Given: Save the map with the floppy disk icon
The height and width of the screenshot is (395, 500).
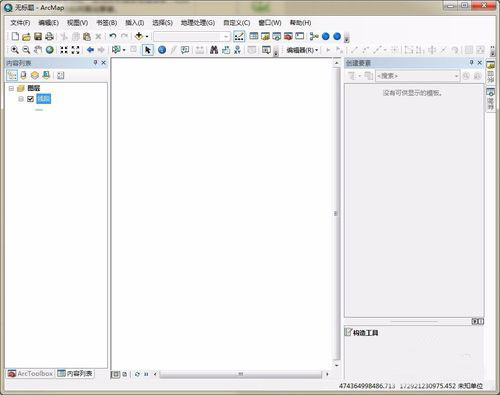Looking at the screenshot, I should coord(38,36).
